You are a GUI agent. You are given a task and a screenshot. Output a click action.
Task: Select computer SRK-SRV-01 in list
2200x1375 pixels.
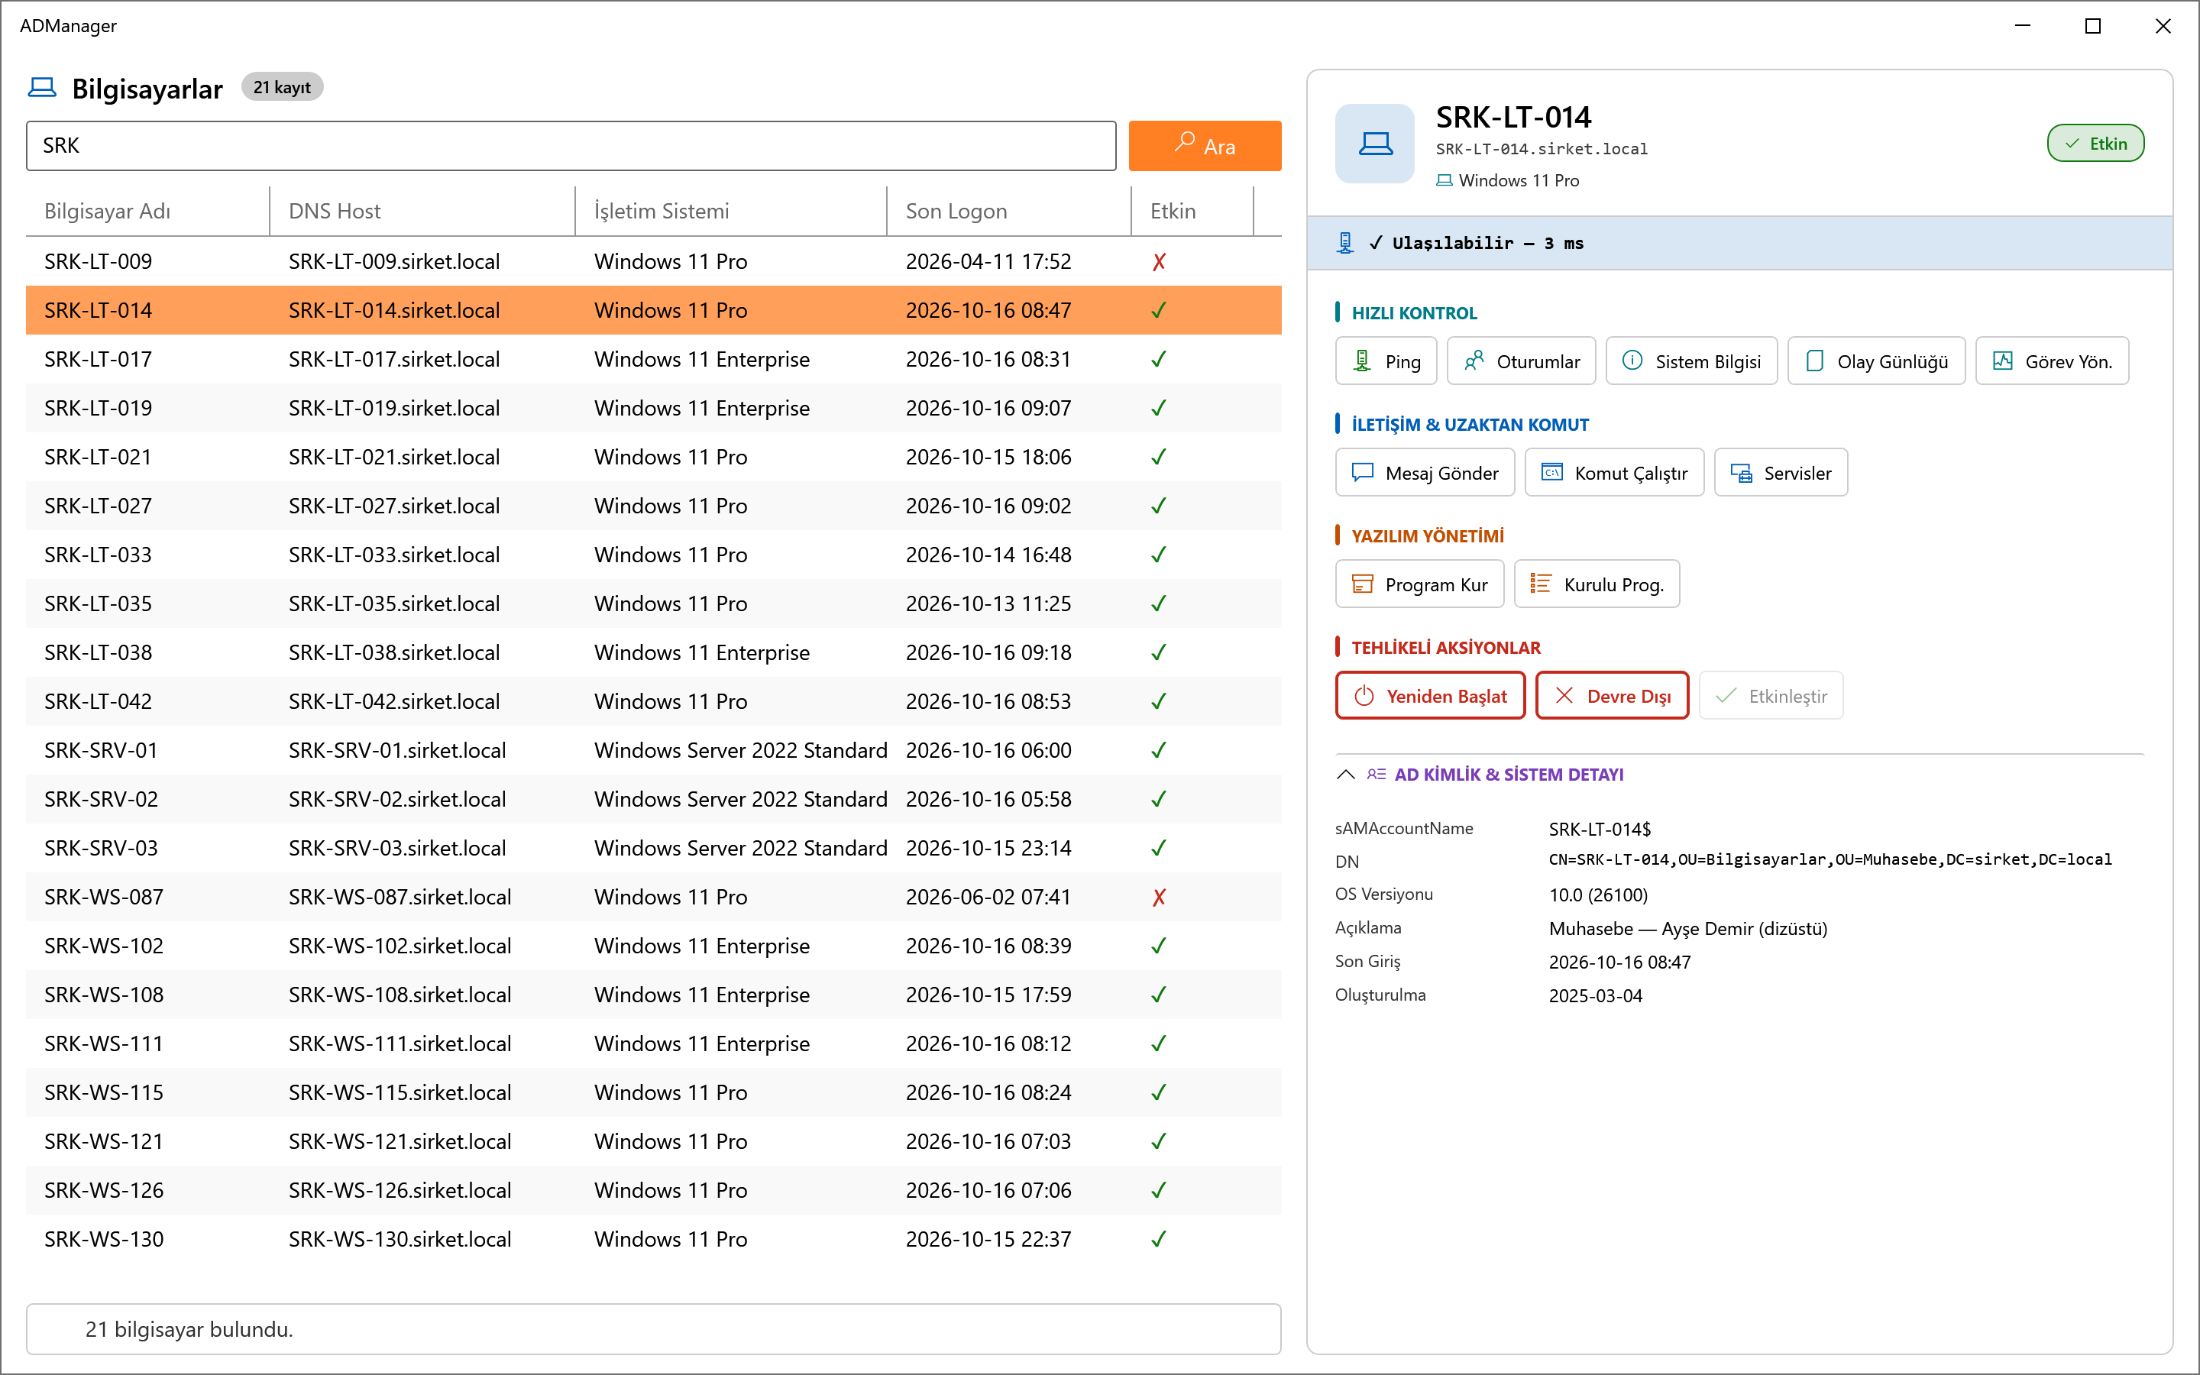pos(654,750)
